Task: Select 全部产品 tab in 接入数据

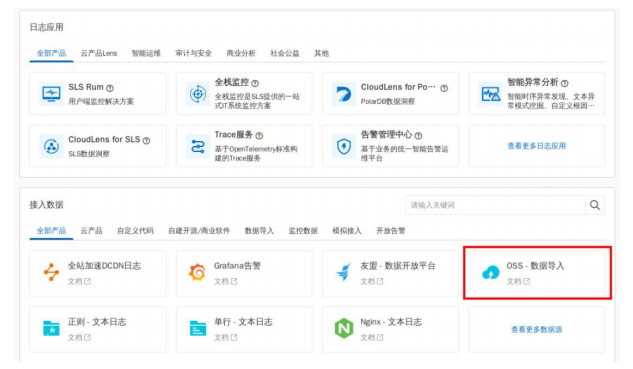Action: (51, 231)
